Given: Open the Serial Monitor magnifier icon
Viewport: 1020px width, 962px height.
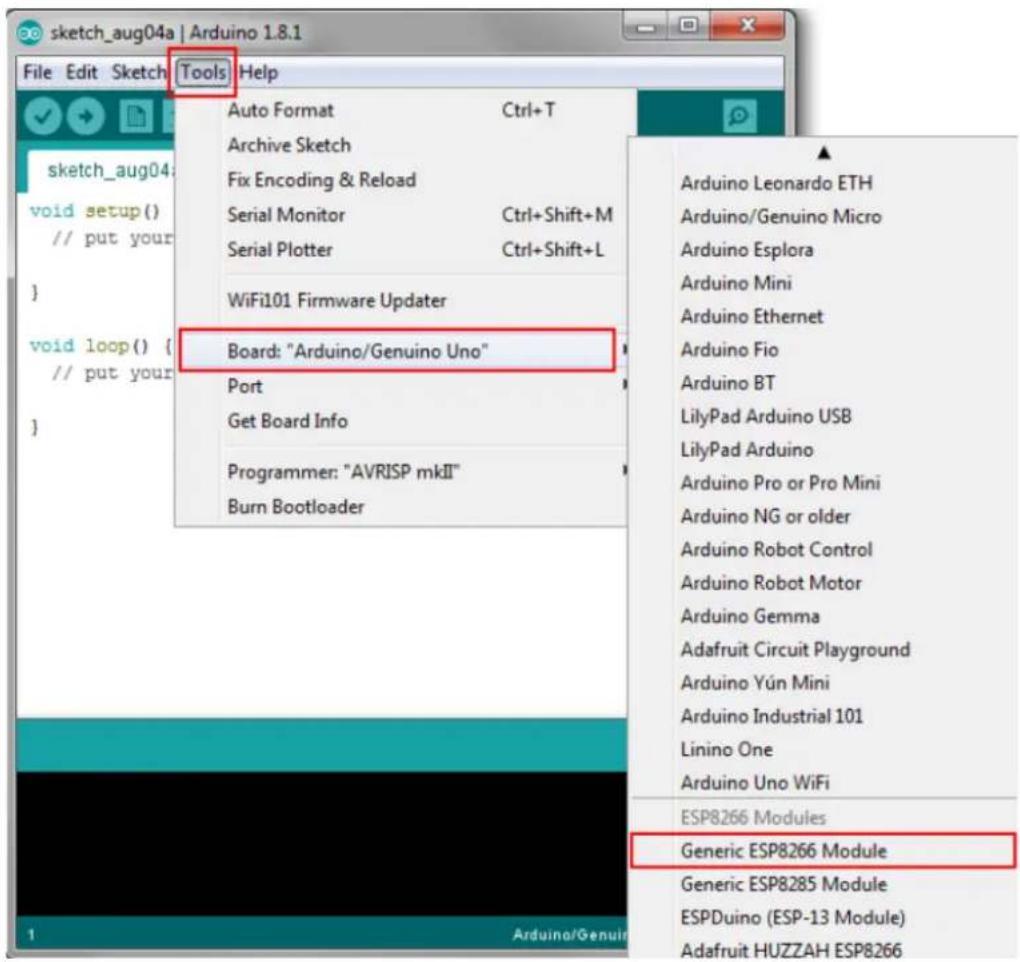Looking at the screenshot, I should pyautogui.click(x=740, y=116).
